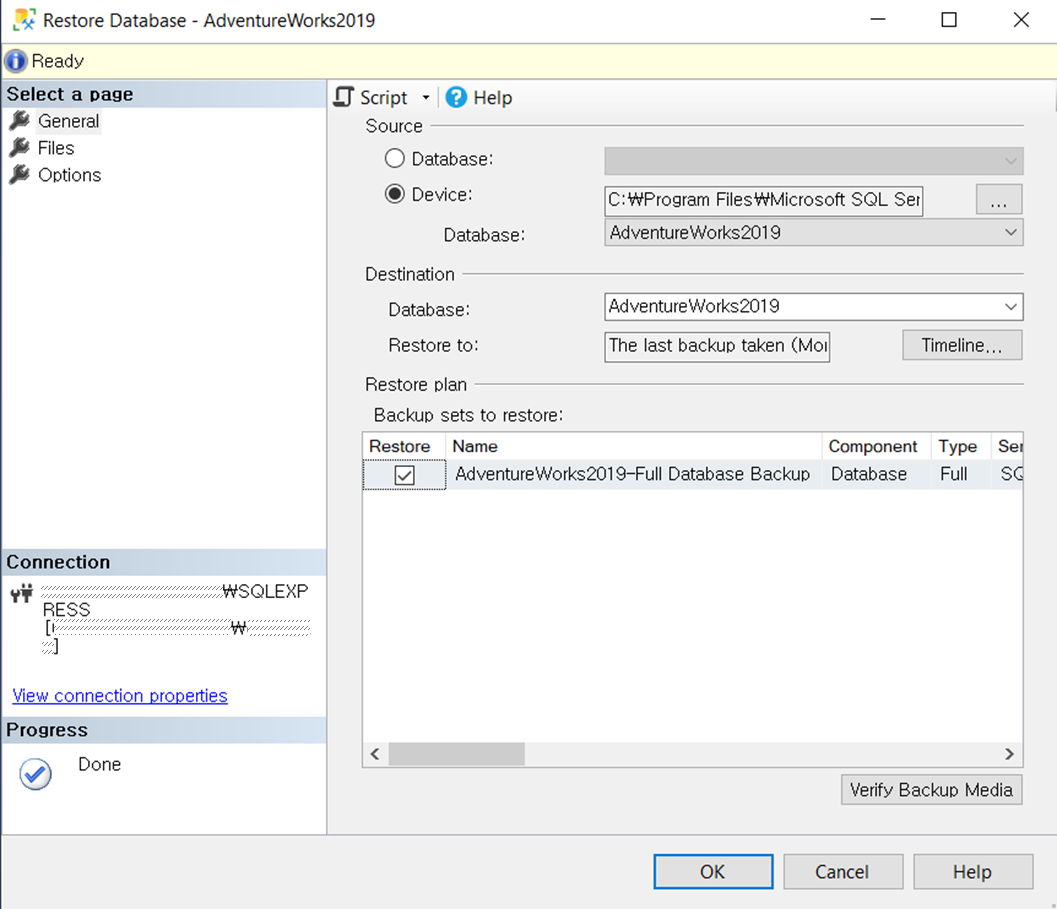Open the Options page
This screenshot has height=909, width=1057.
[69, 175]
